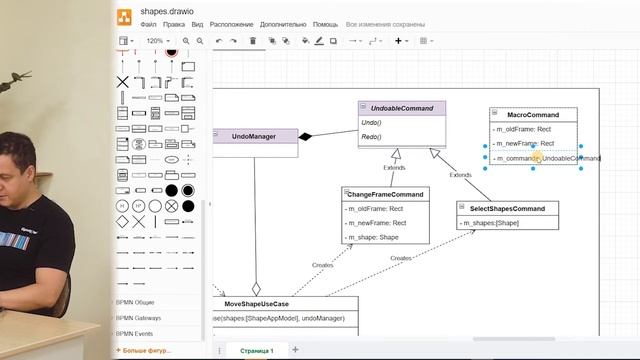This screenshot has width=640, height=360.
Task: Select the actor-in-circle shape in palette
Action: tap(139, 144)
